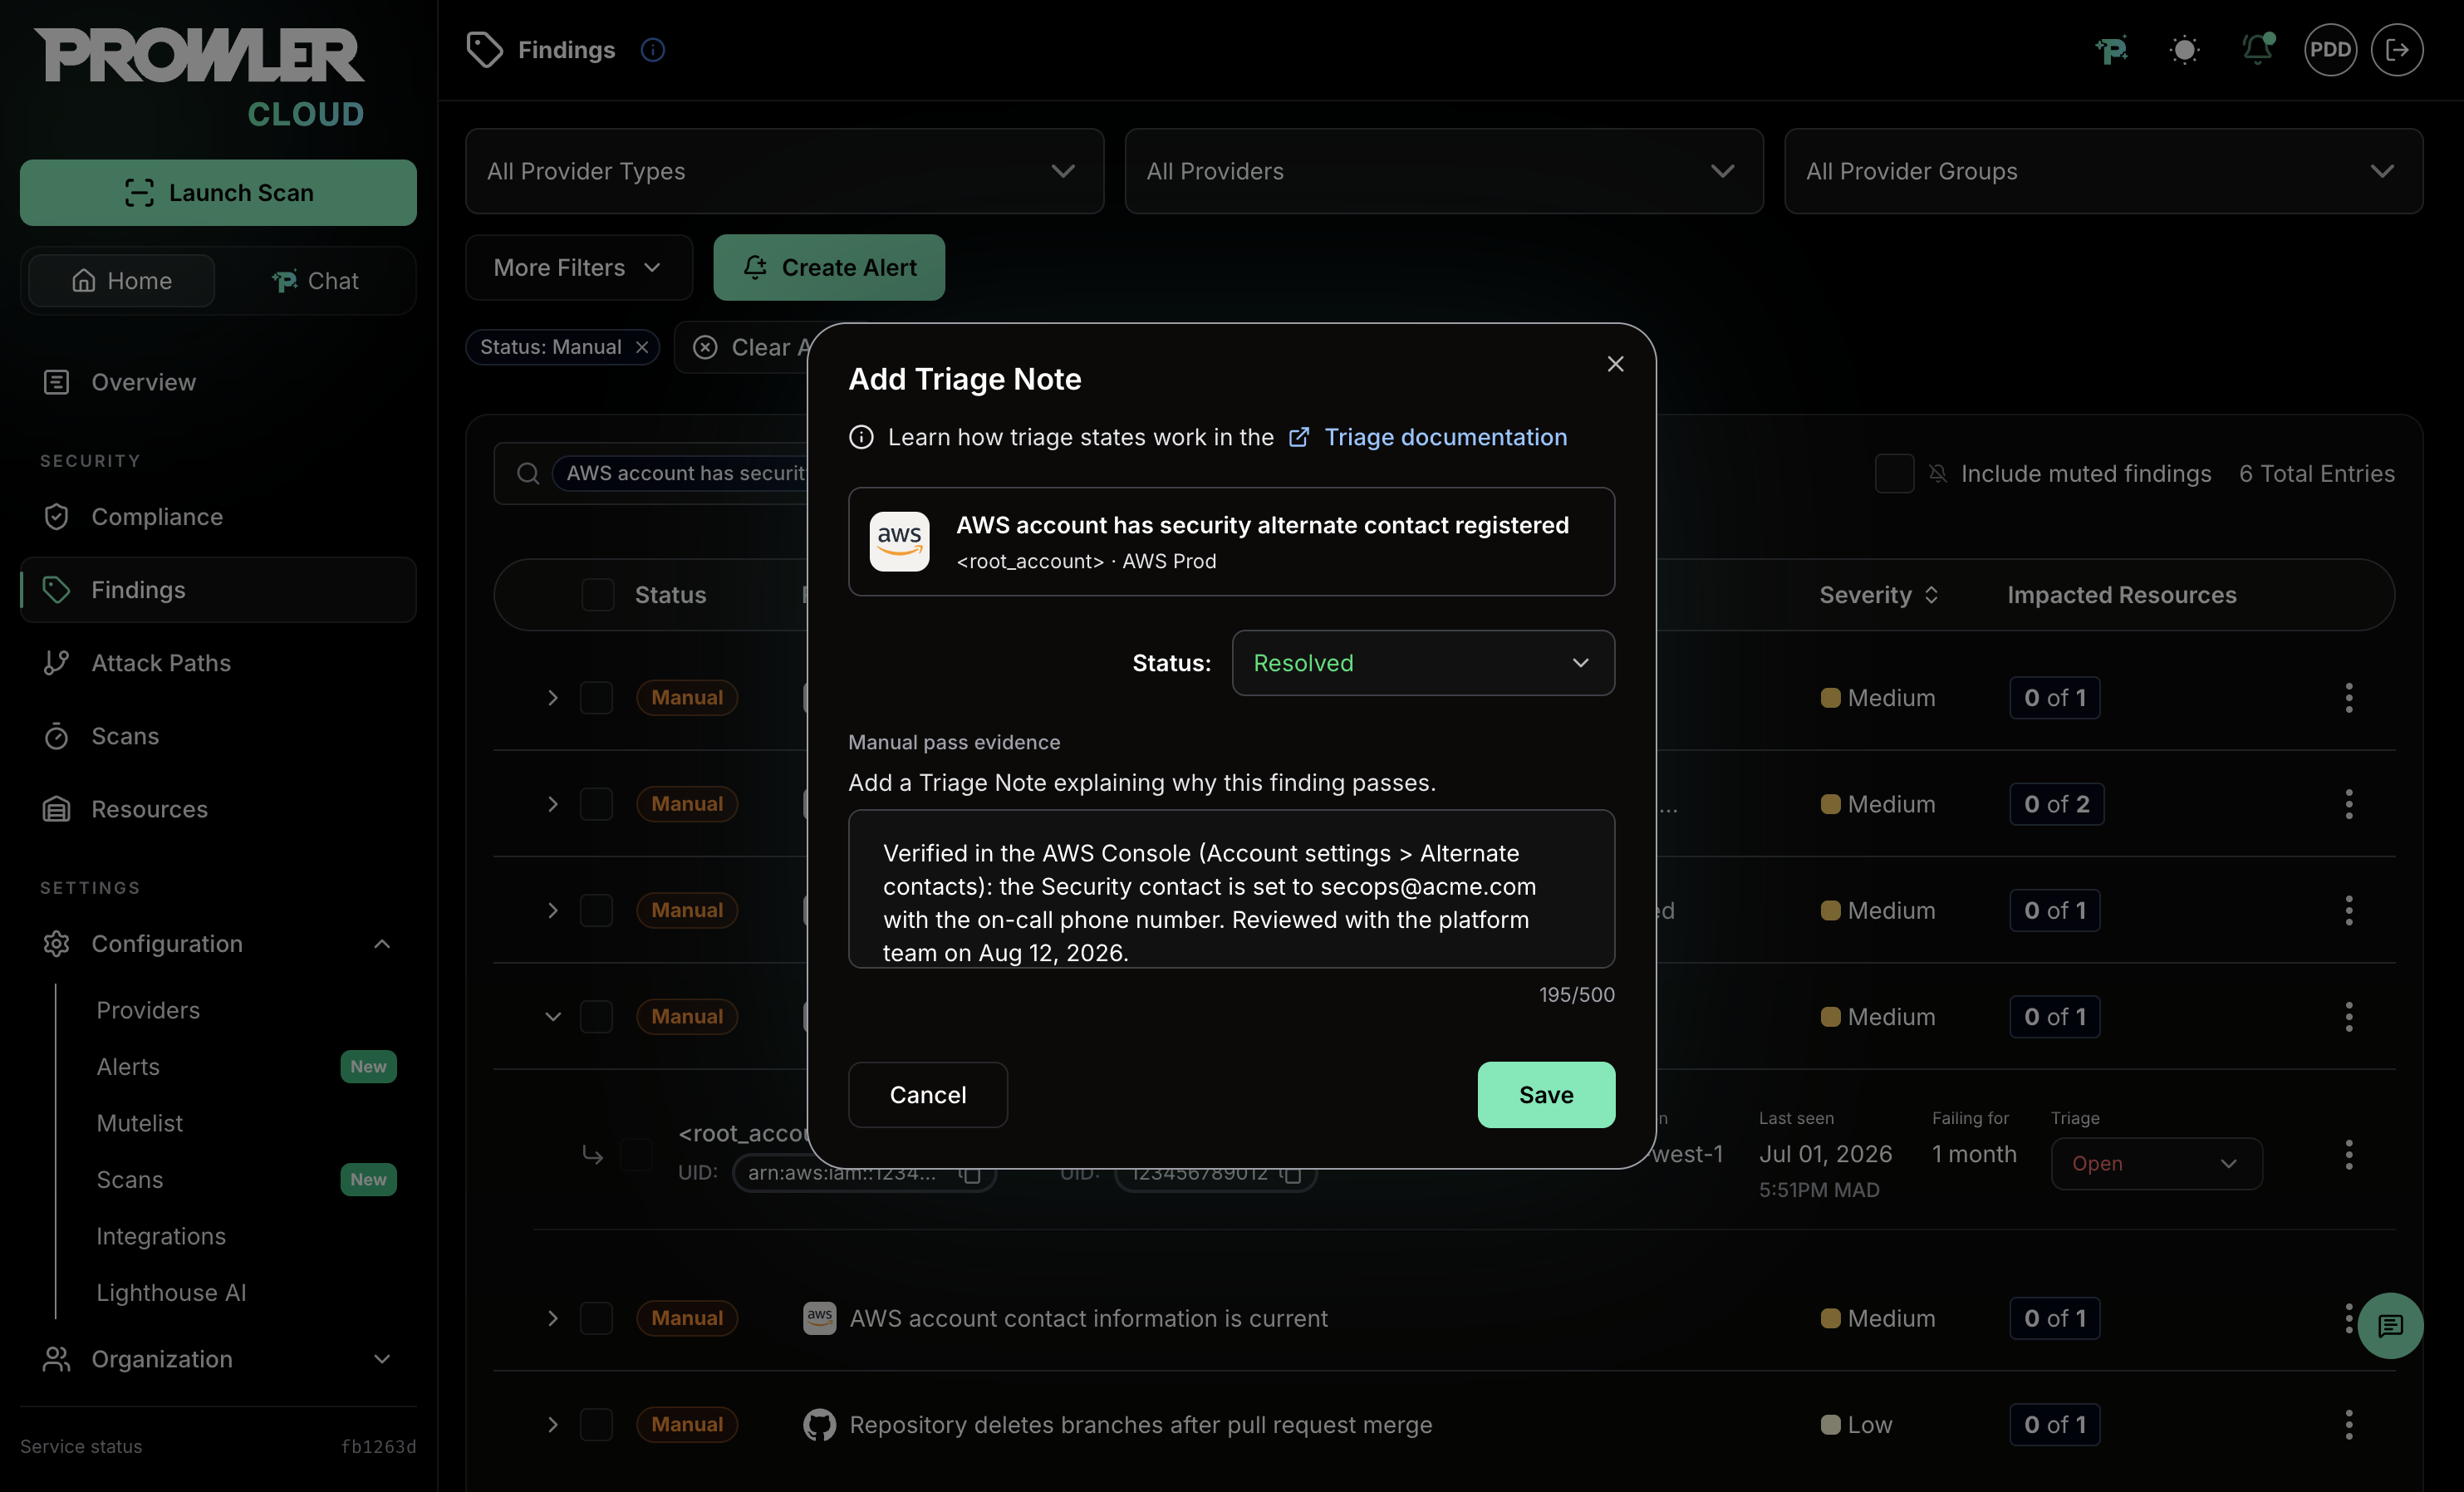Open actions menu for the root_account resource row
The image size is (2464, 1492).
click(2348, 1155)
